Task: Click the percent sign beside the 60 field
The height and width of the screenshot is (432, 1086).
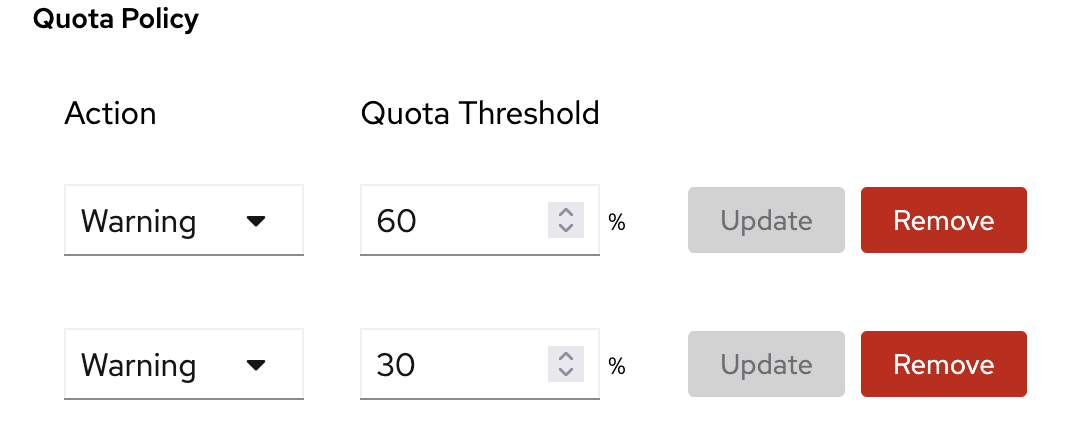Action: point(617,222)
